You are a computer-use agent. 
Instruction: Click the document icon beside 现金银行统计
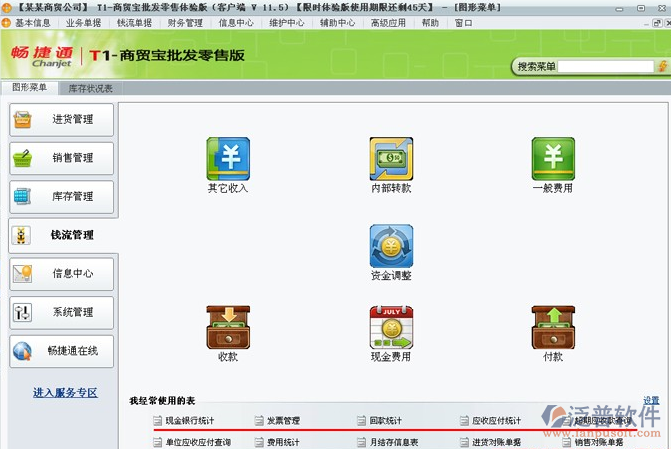[157, 421]
